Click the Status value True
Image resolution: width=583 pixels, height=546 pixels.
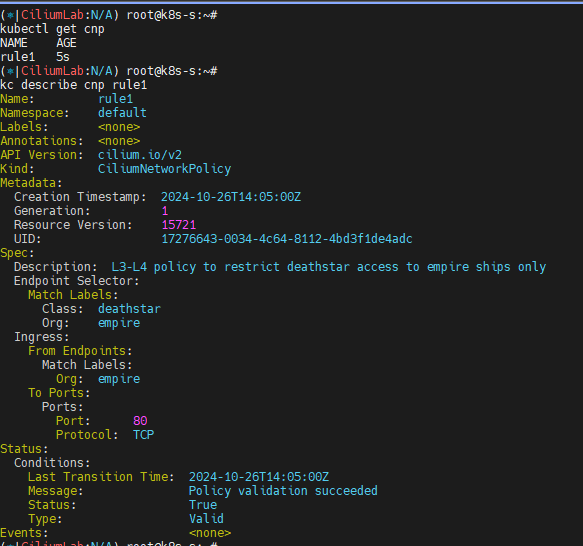(203, 505)
